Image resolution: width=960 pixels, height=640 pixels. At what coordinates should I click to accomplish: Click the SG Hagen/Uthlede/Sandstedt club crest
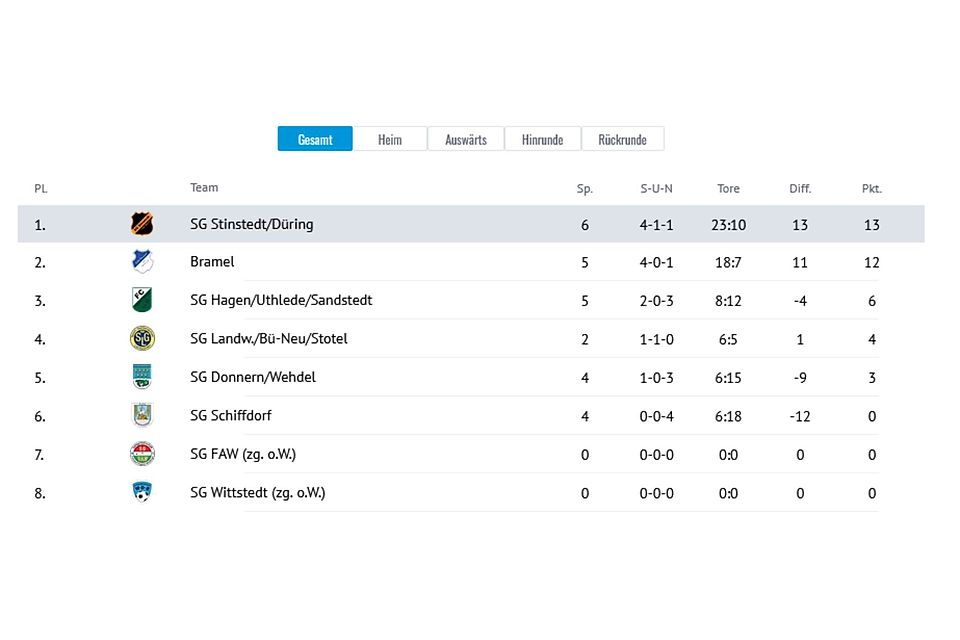142,299
